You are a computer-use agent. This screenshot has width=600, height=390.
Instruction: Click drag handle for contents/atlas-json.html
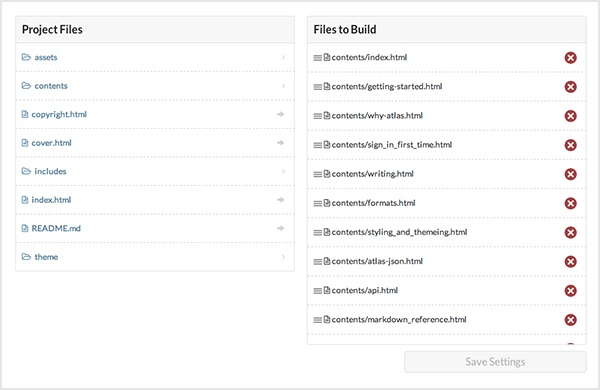[318, 262]
